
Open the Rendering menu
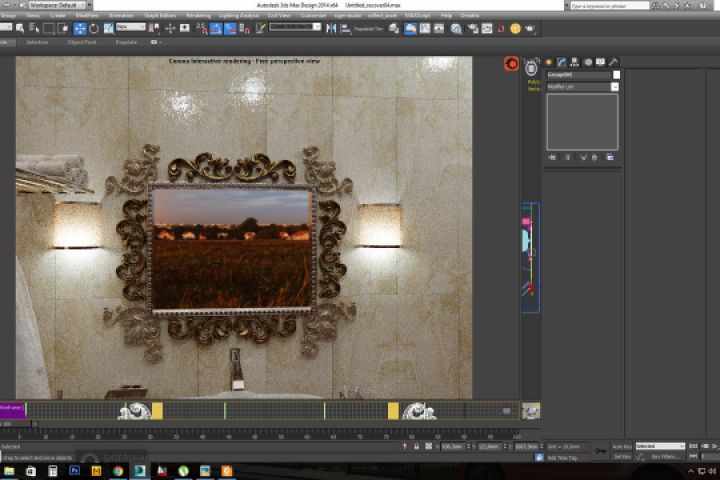(198, 16)
